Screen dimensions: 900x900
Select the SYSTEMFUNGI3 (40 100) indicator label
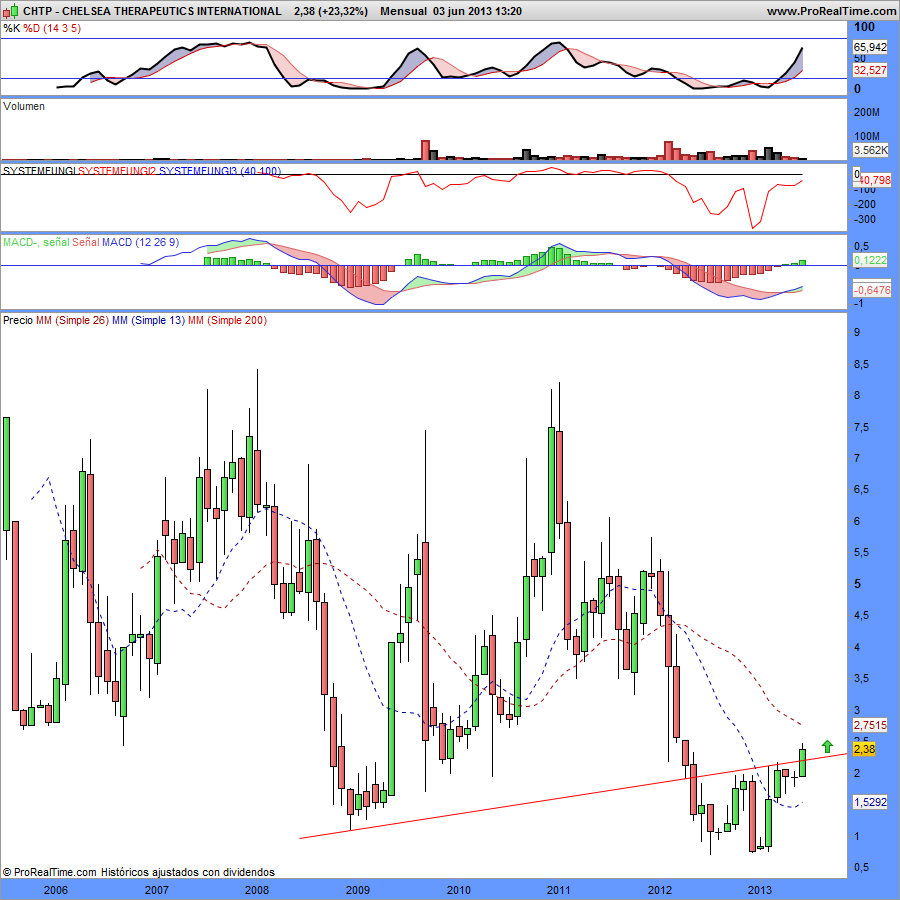pyautogui.click(x=220, y=171)
